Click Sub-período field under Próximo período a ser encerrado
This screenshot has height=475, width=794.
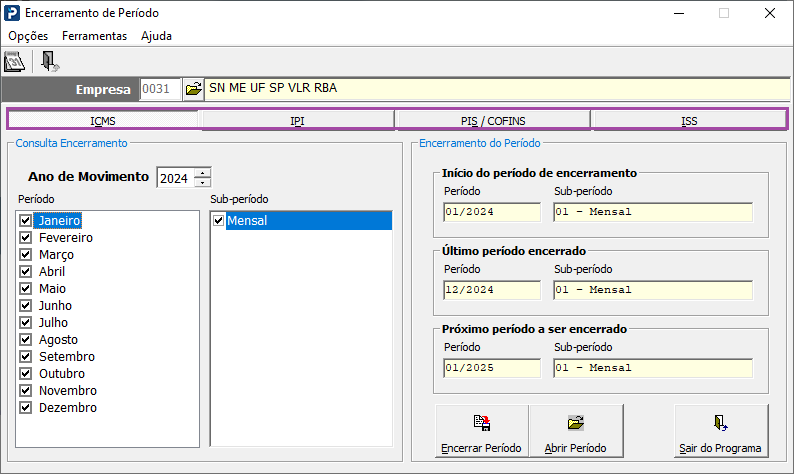click(653, 368)
